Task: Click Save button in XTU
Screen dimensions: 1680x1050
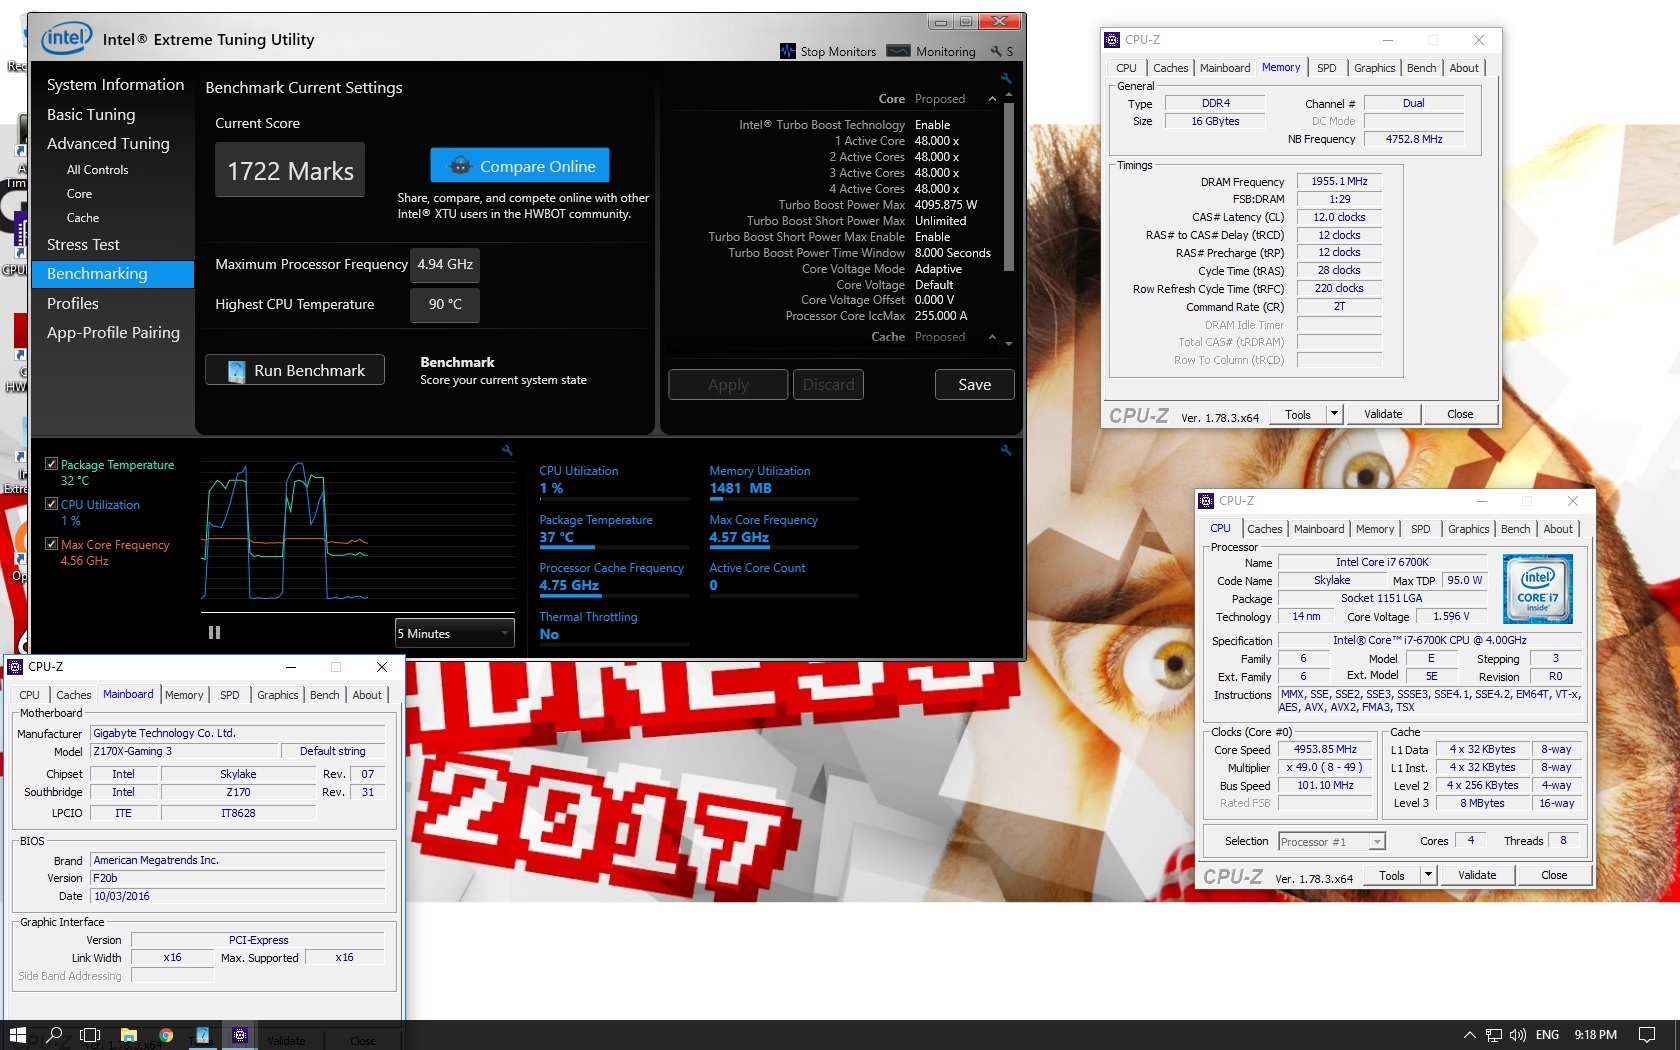Action: tap(975, 384)
